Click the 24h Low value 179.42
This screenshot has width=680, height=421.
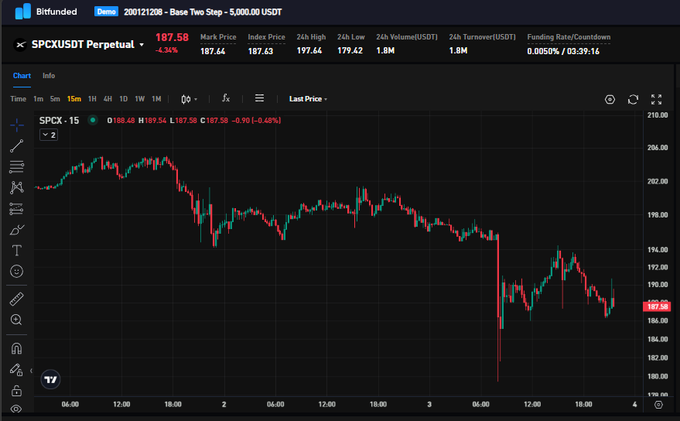pos(350,51)
